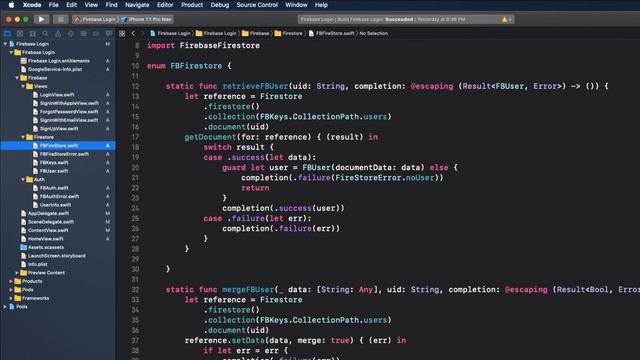Click the Firestore folder breadcrumb
640x360 pixels.
click(x=289, y=33)
